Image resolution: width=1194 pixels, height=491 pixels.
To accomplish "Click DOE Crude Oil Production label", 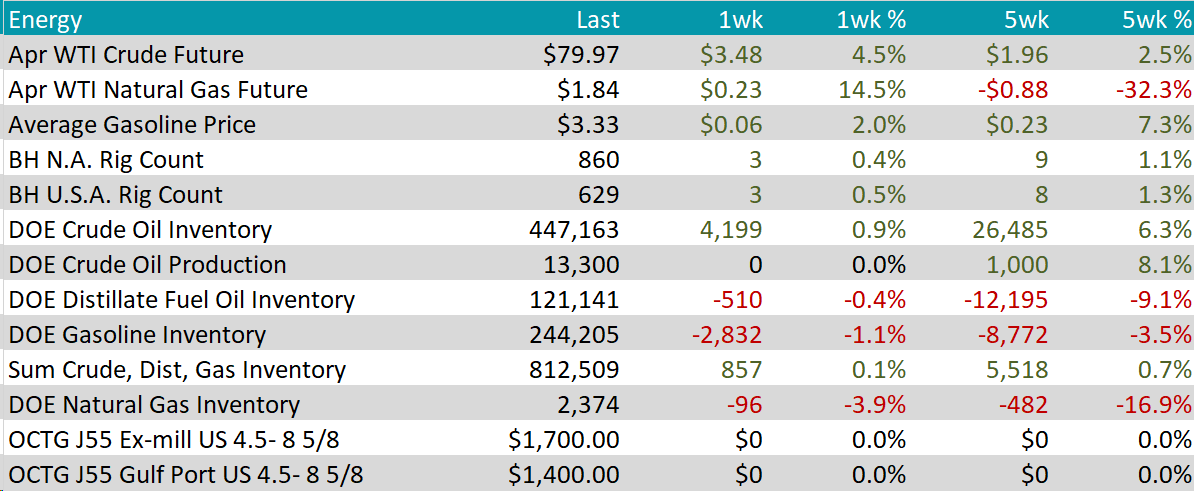I will [147, 265].
